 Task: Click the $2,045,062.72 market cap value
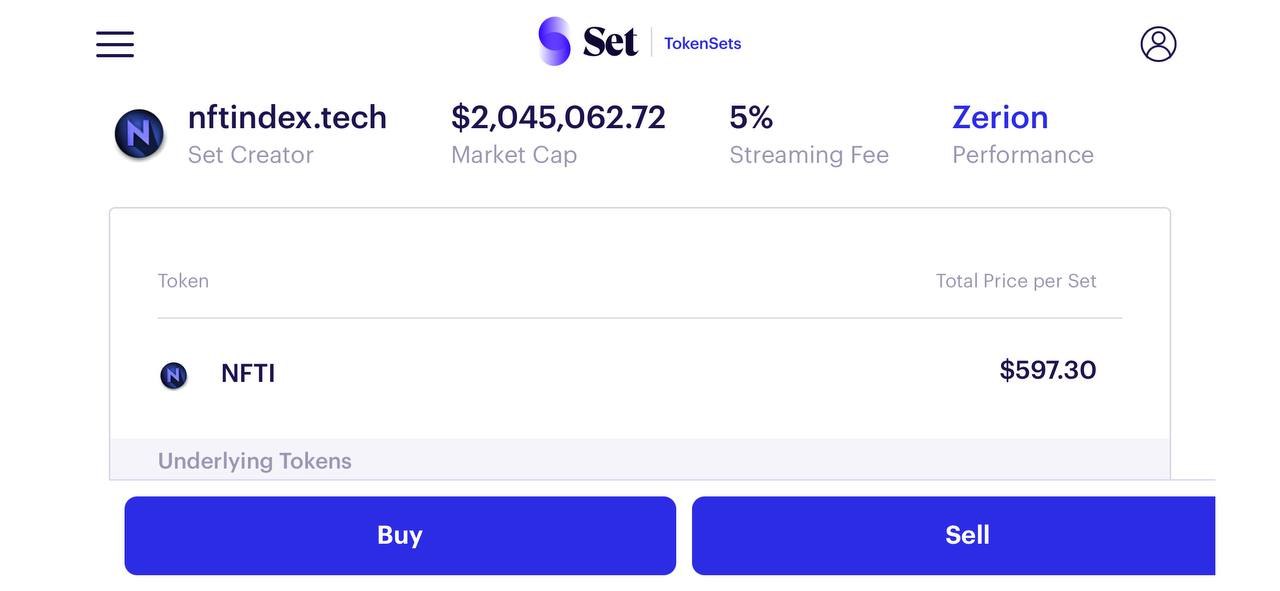pos(558,117)
